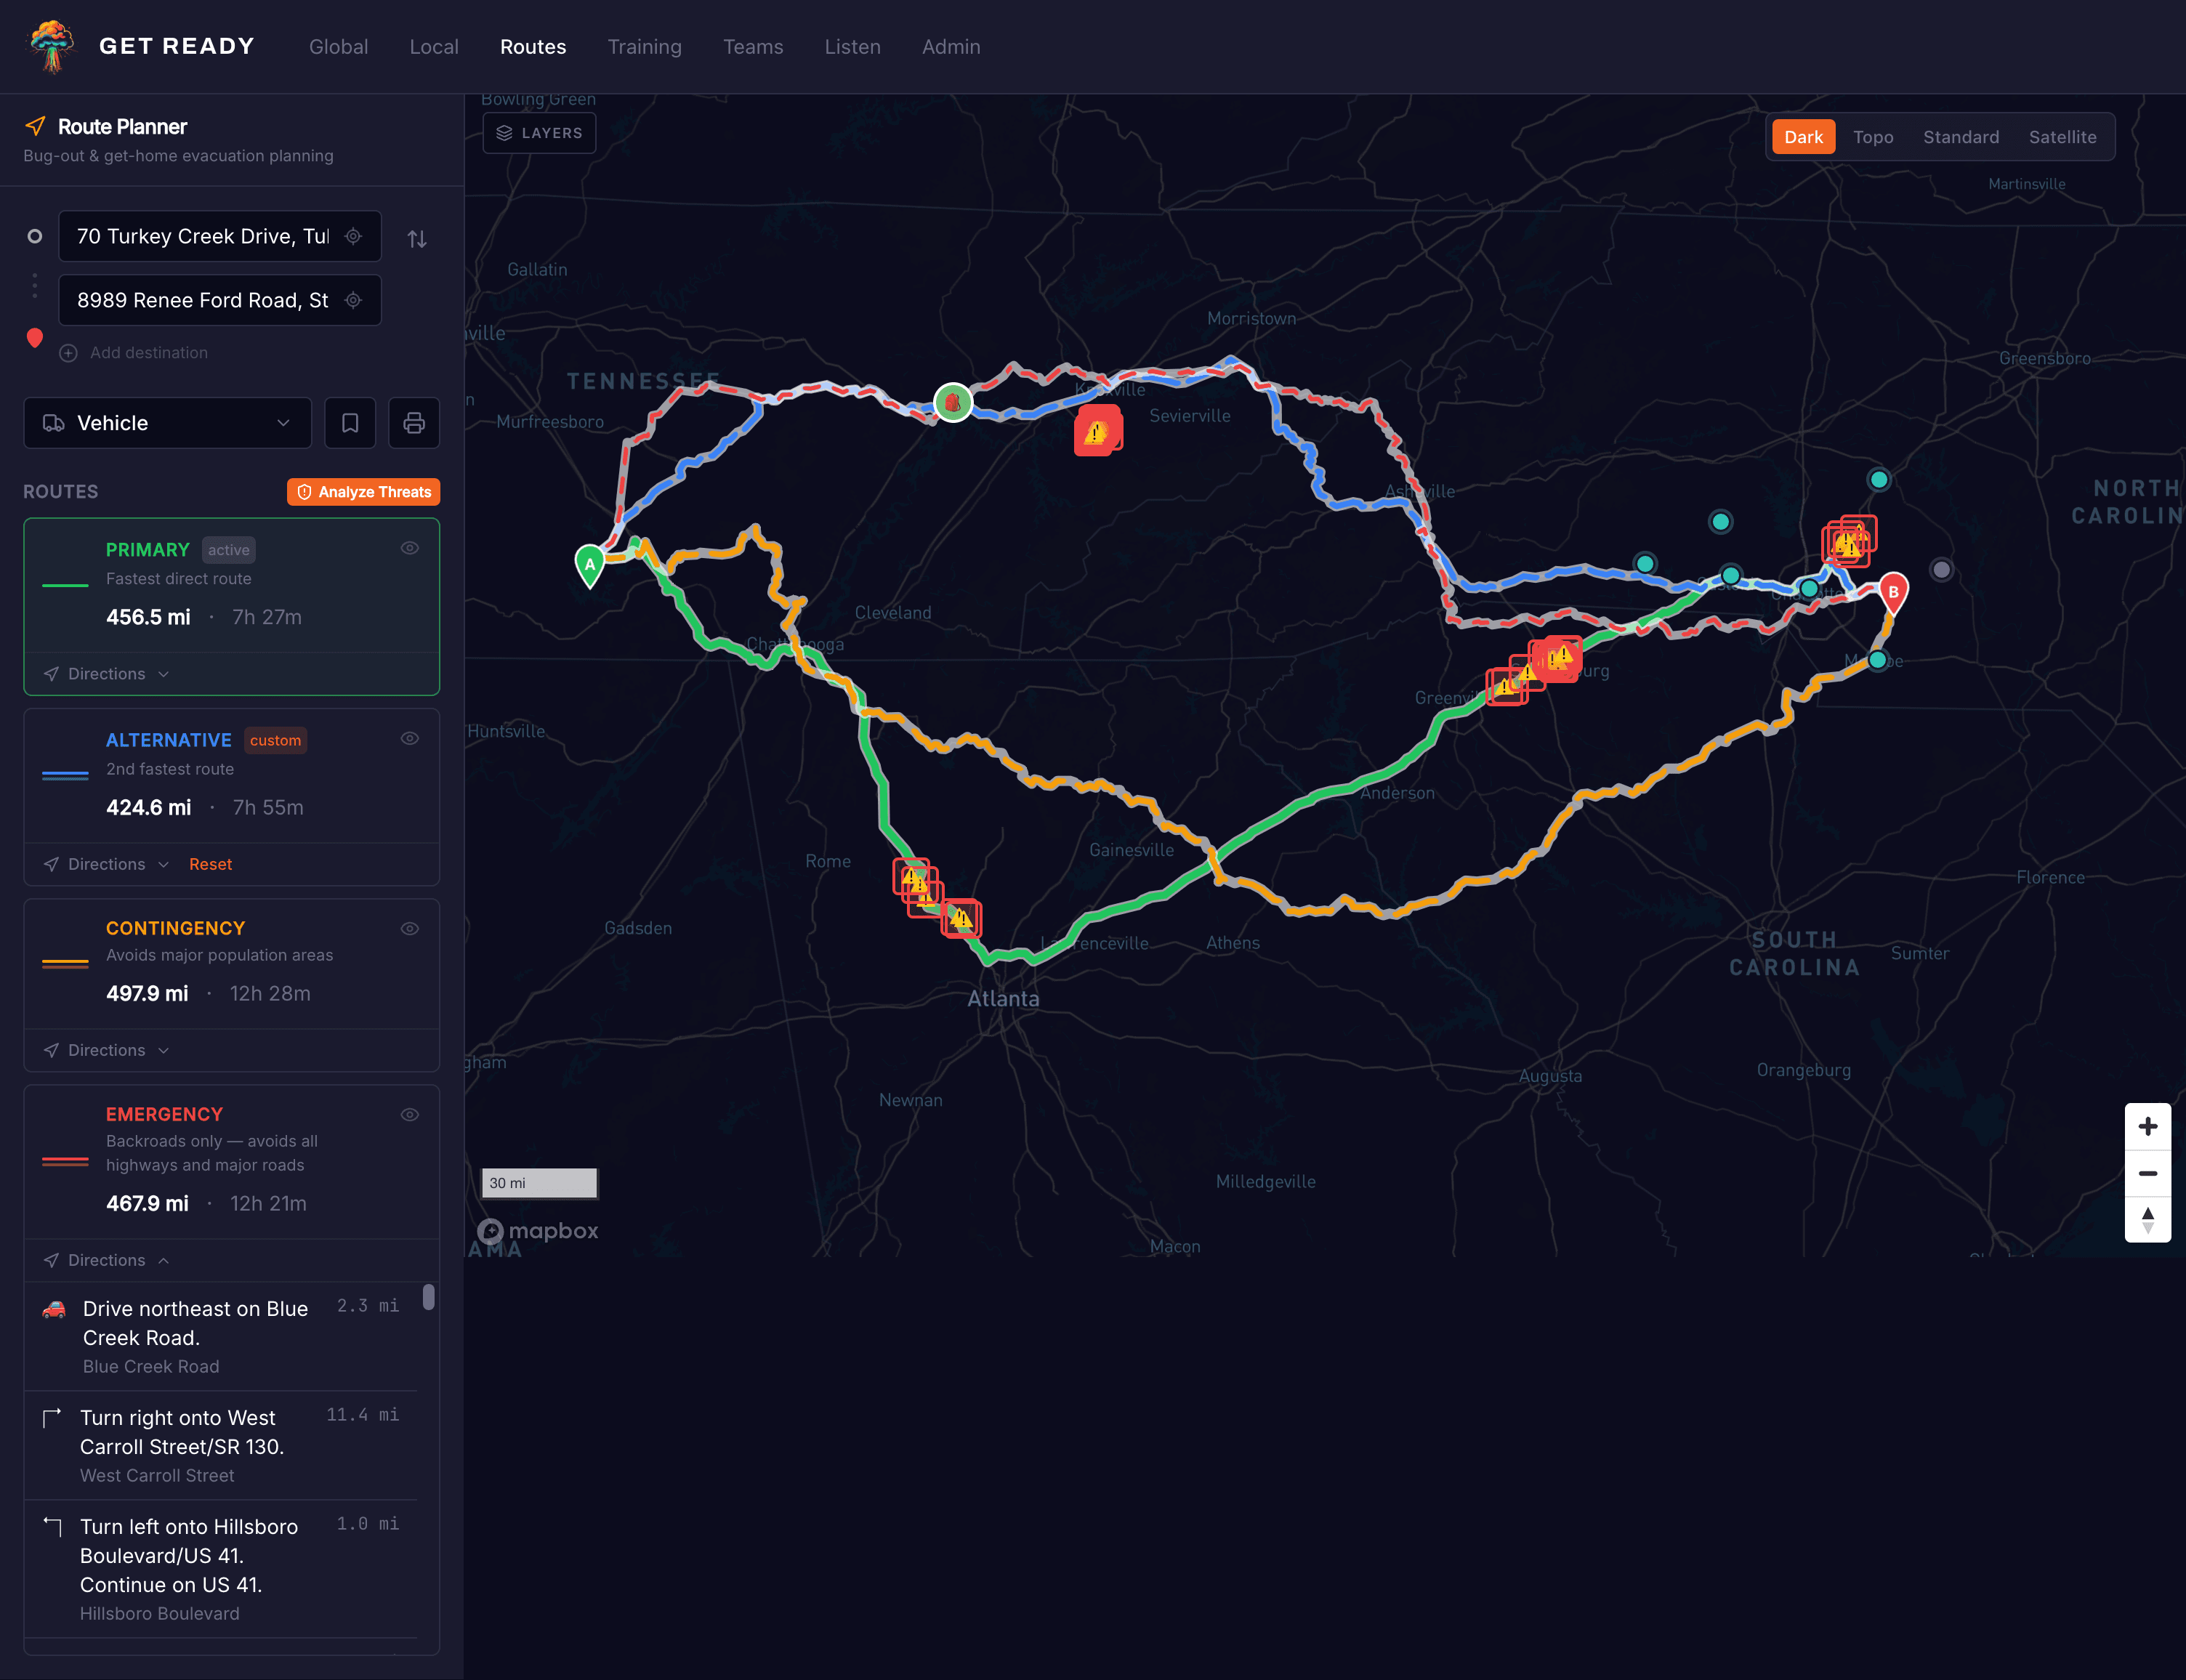Use current location icon for starting address
The image size is (2186, 1680).
(x=353, y=236)
